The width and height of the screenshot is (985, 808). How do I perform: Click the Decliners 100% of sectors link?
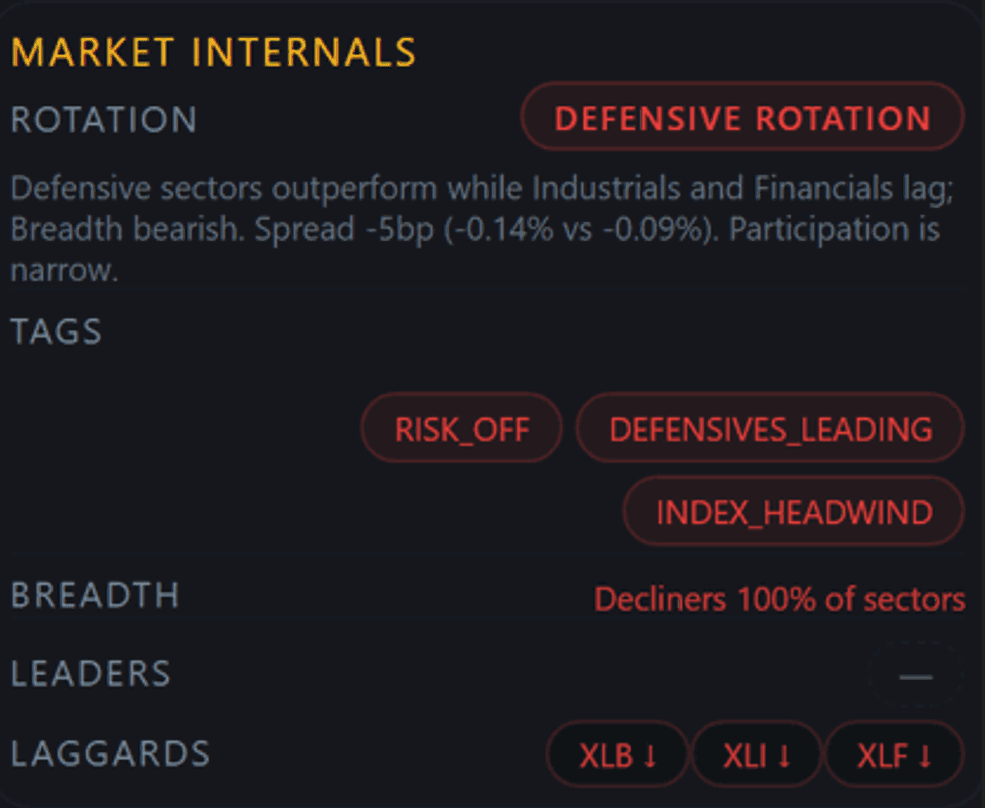click(780, 598)
